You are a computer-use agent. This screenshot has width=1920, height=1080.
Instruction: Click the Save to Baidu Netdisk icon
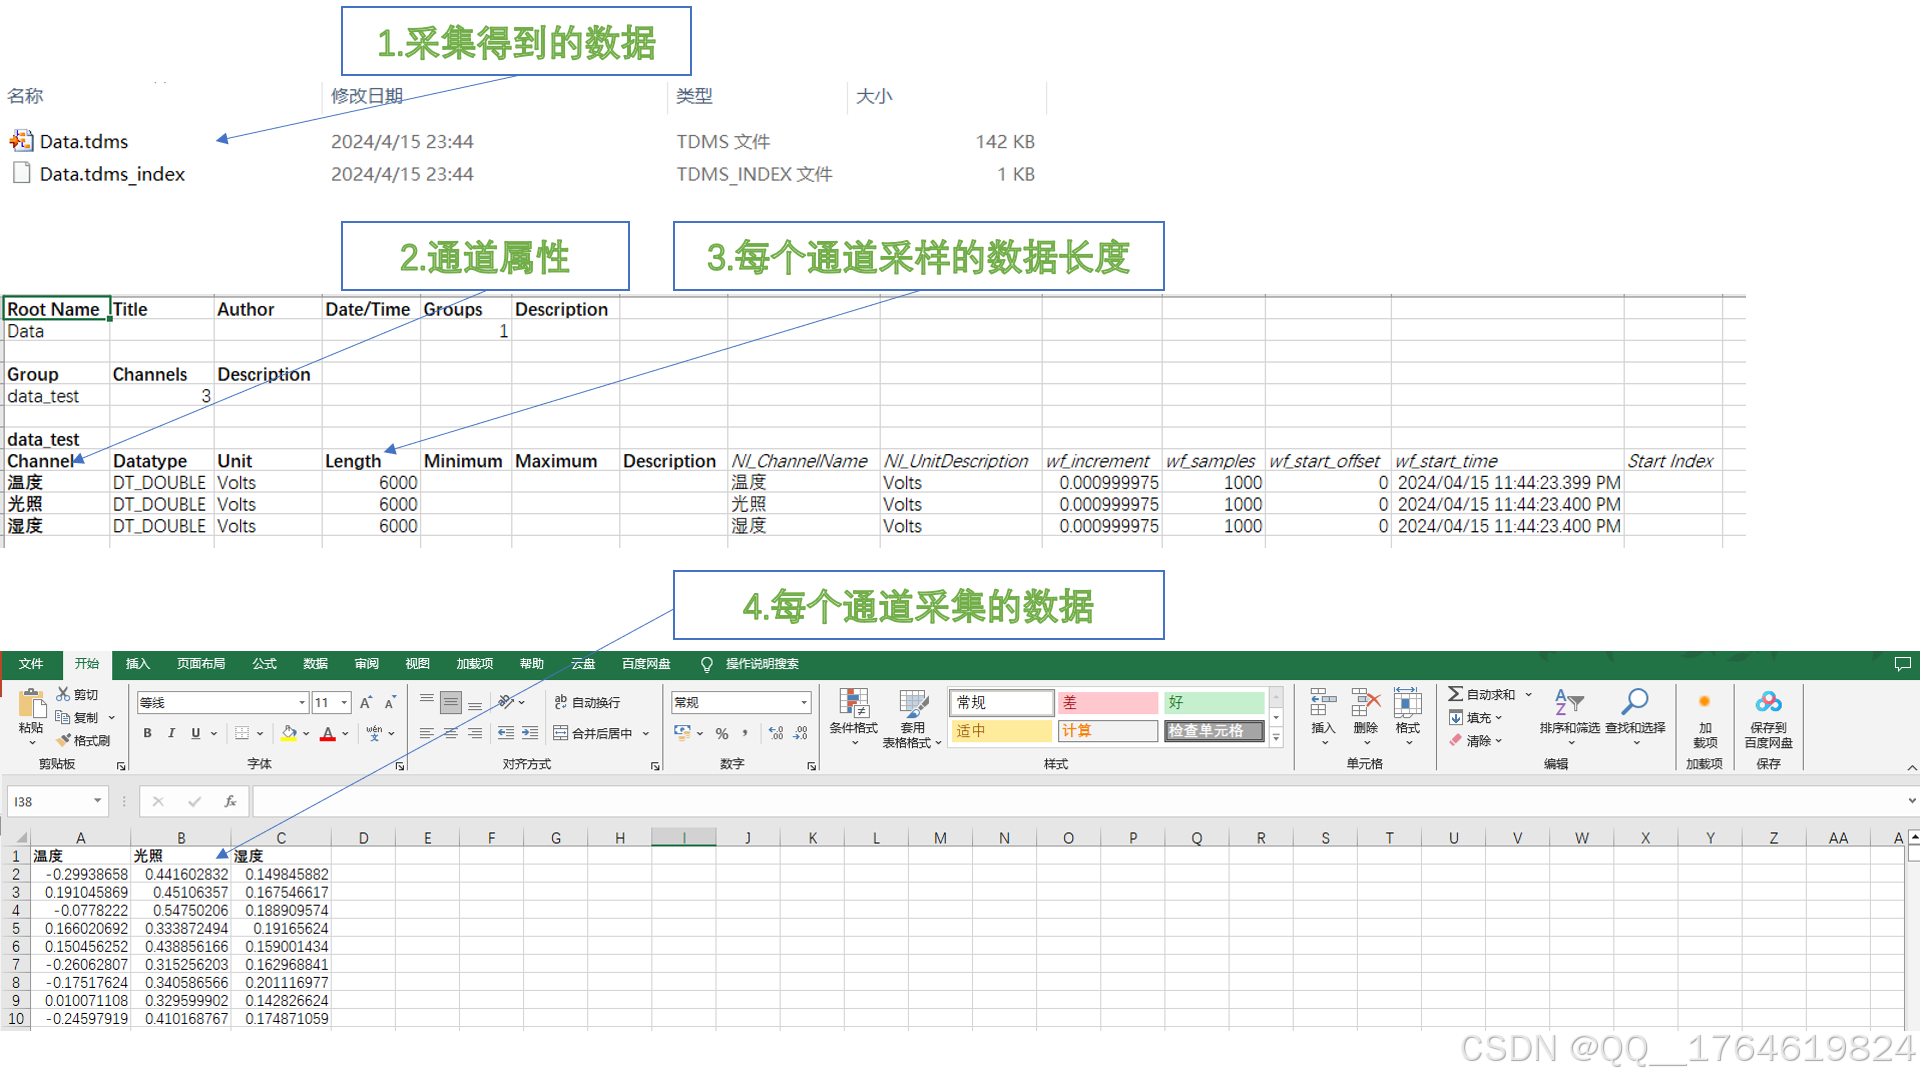1768,703
